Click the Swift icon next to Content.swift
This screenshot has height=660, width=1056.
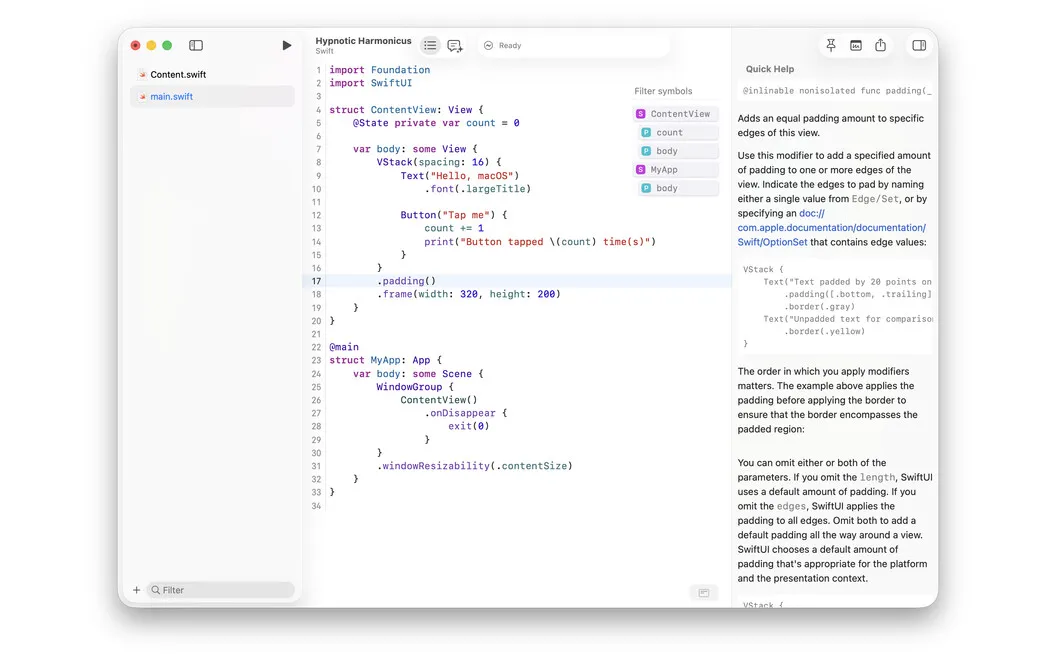point(142,75)
